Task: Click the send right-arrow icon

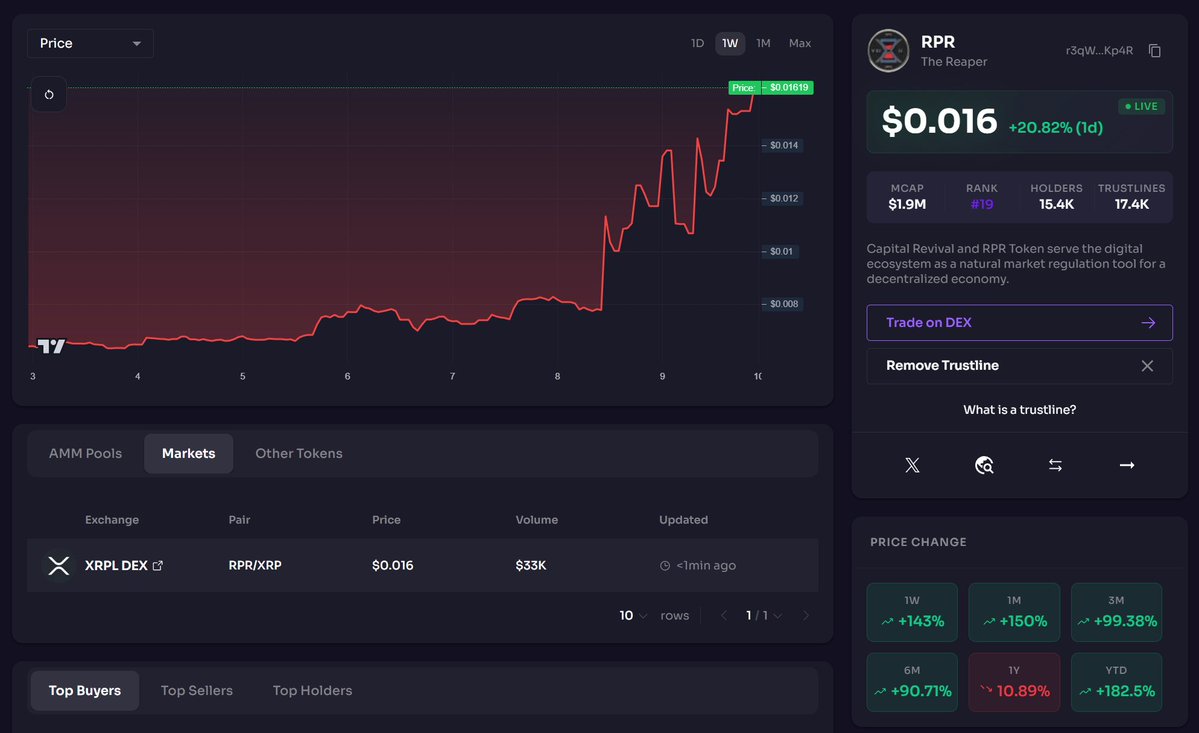Action: [1127, 465]
